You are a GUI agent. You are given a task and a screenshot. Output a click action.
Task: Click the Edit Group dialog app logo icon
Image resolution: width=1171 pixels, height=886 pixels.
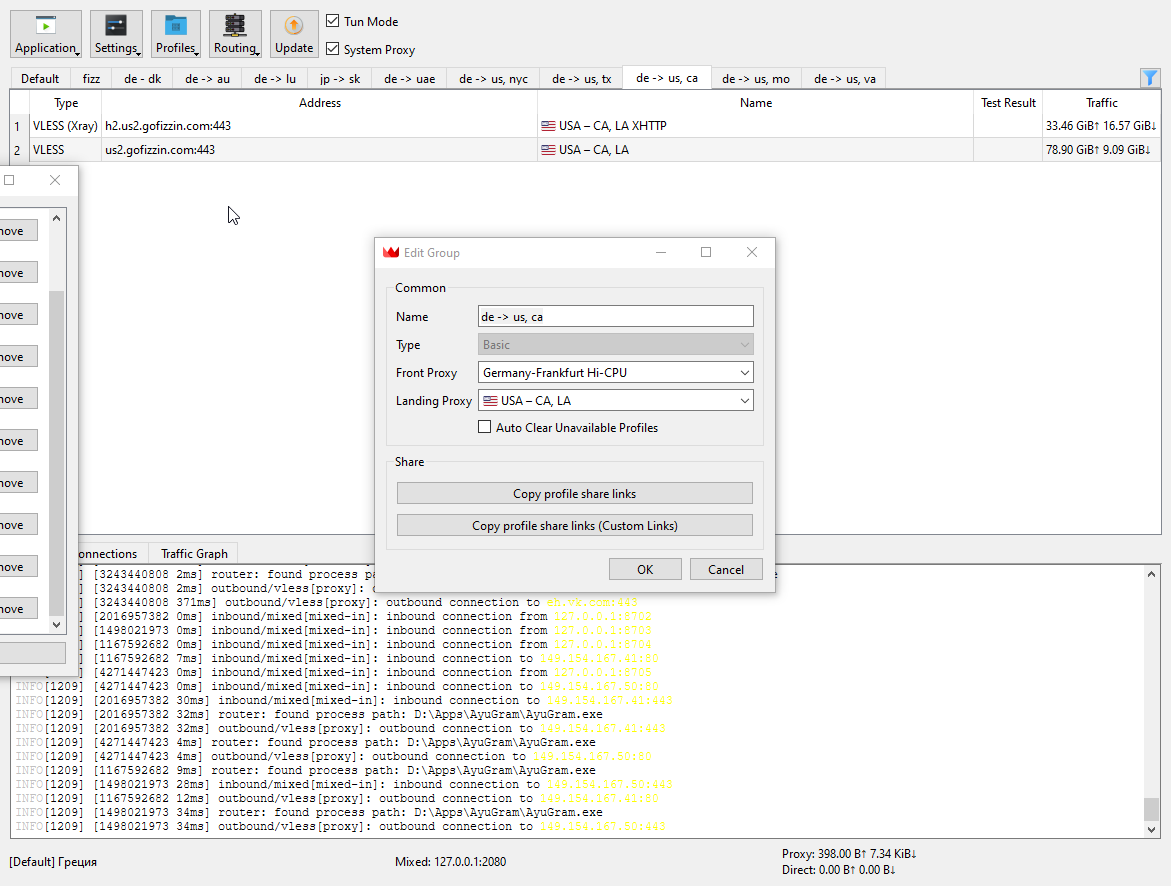[x=391, y=253]
